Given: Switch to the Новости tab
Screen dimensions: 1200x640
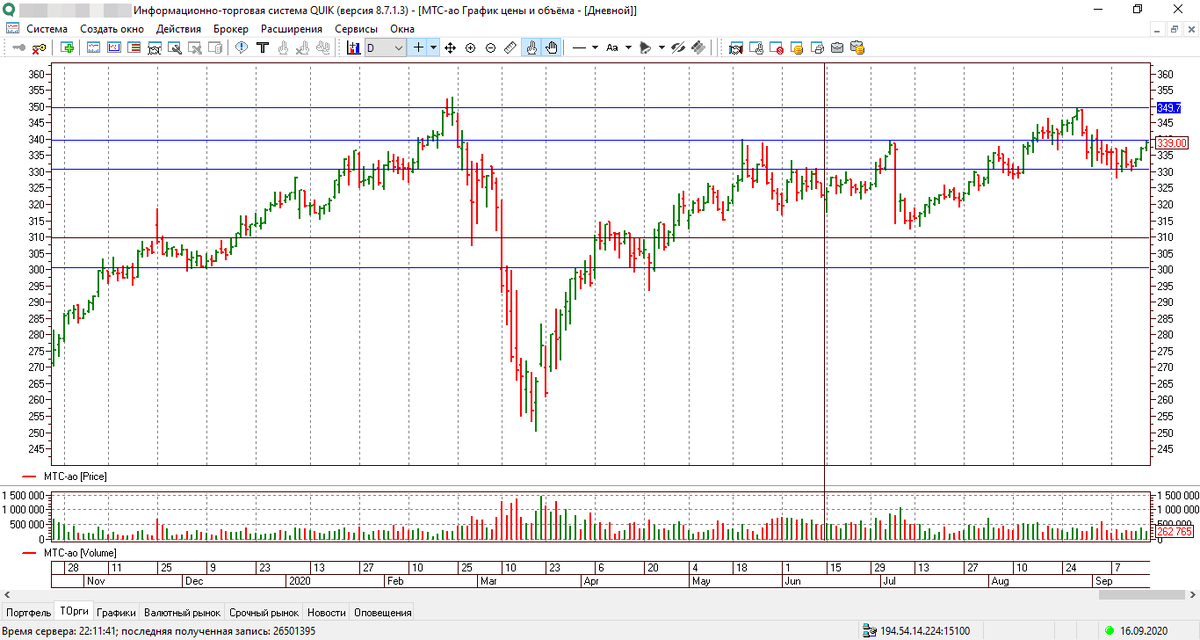Looking at the screenshot, I should pyautogui.click(x=327, y=612).
